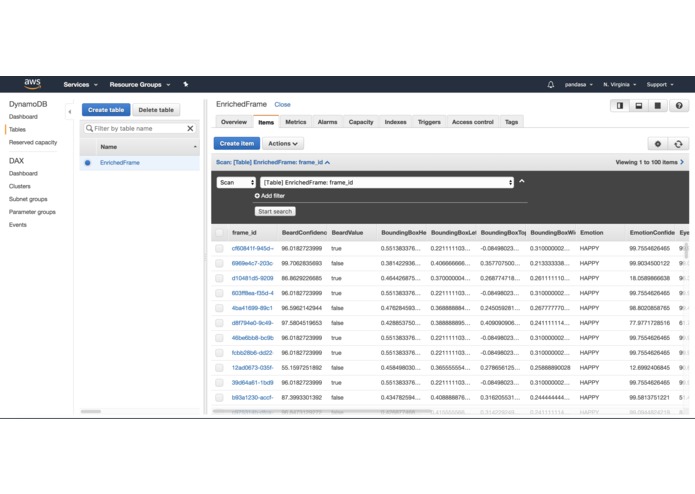Open the Actions dropdown button
The image size is (695, 494).
(283, 144)
